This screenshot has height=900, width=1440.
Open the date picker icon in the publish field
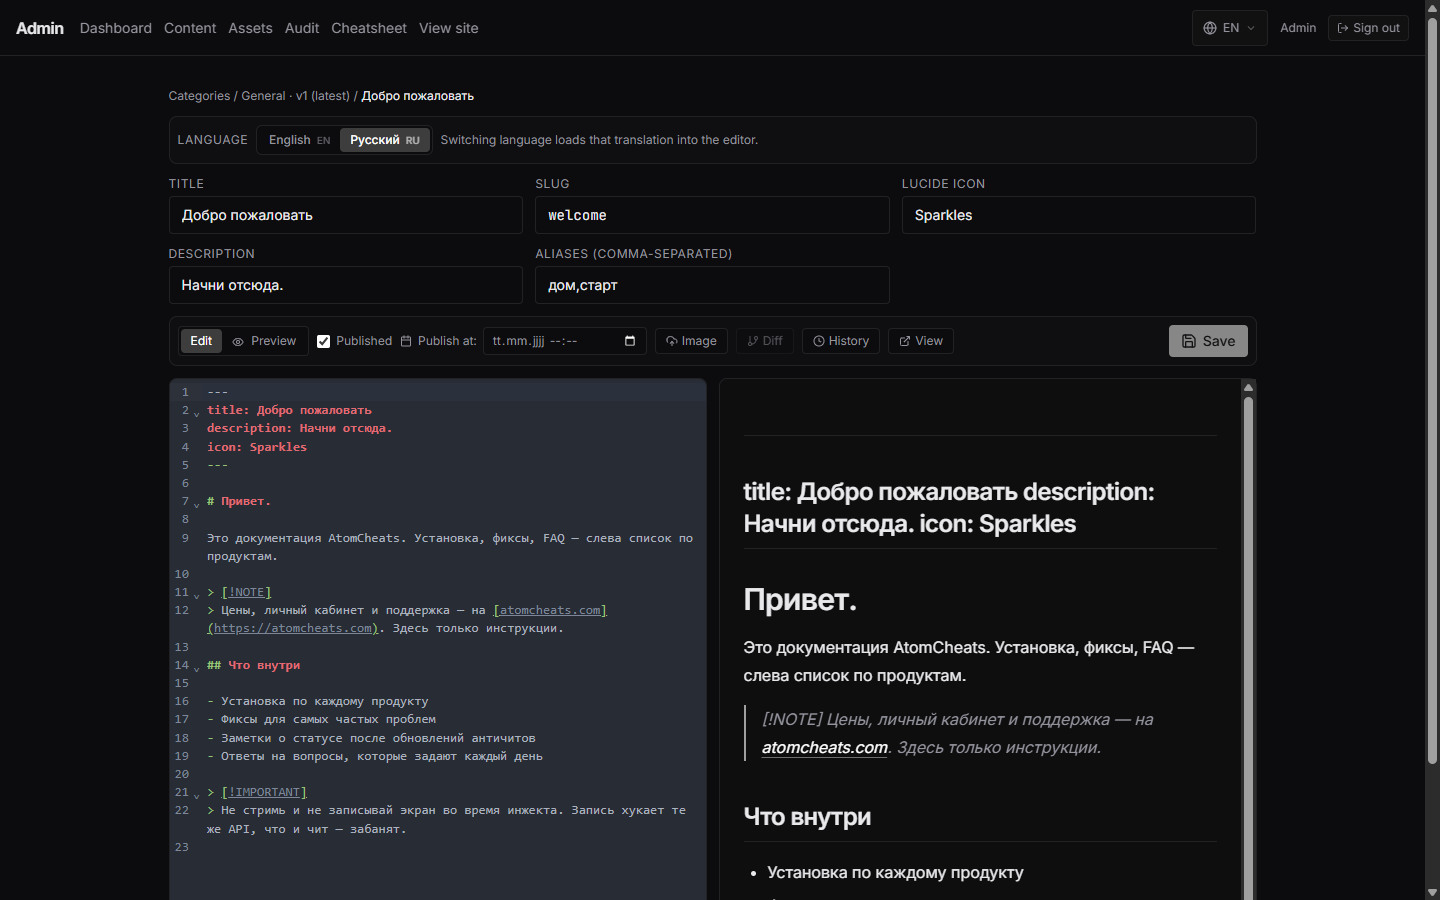[x=630, y=341]
